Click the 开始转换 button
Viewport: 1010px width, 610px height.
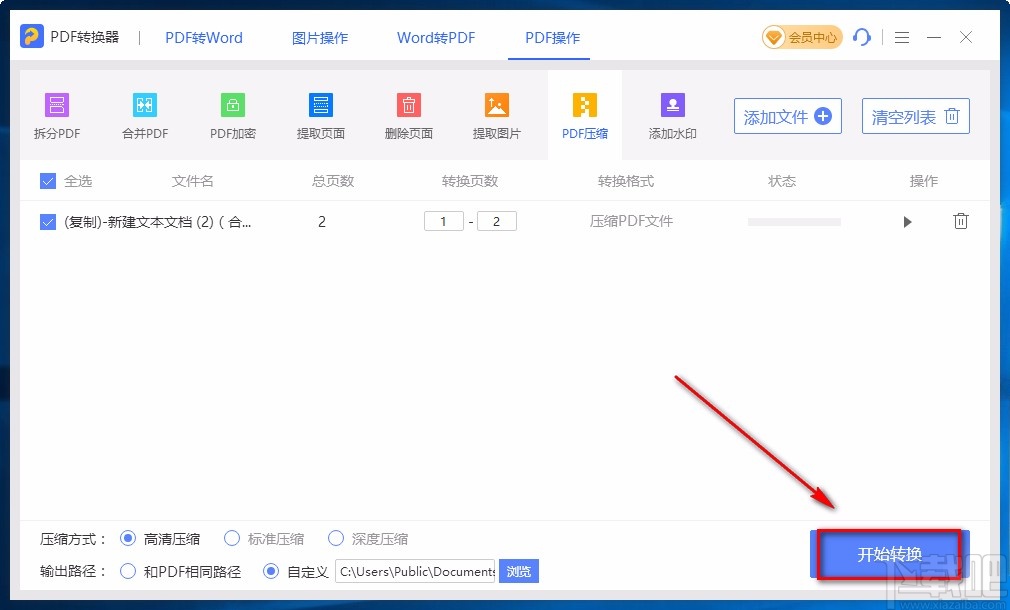[x=890, y=554]
